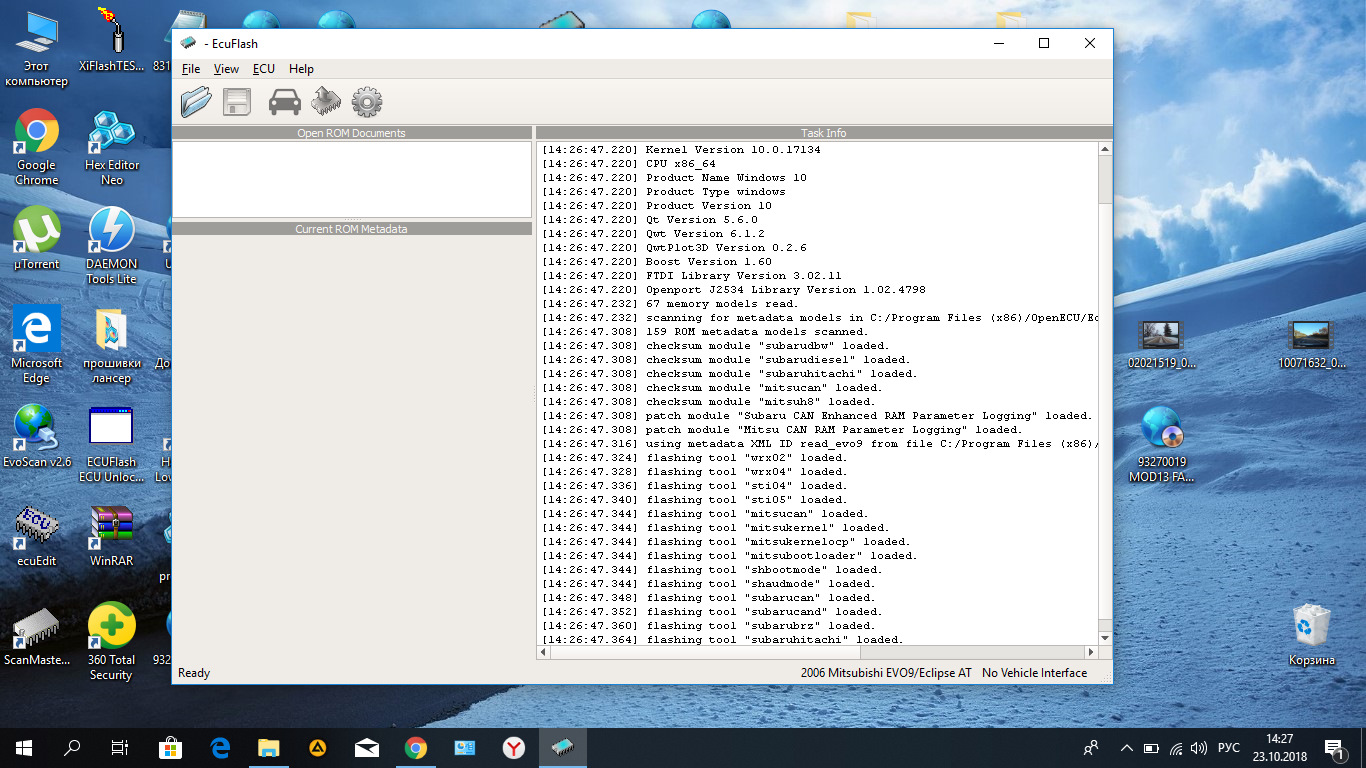Show hidden system tray icons

[x=1127, y=748]
